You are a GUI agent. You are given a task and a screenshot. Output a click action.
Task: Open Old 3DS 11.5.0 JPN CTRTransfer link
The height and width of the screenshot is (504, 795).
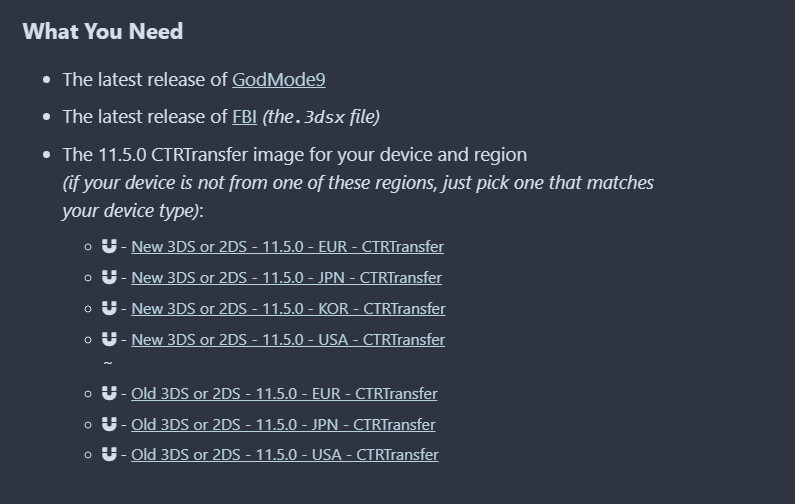(283, 424)
